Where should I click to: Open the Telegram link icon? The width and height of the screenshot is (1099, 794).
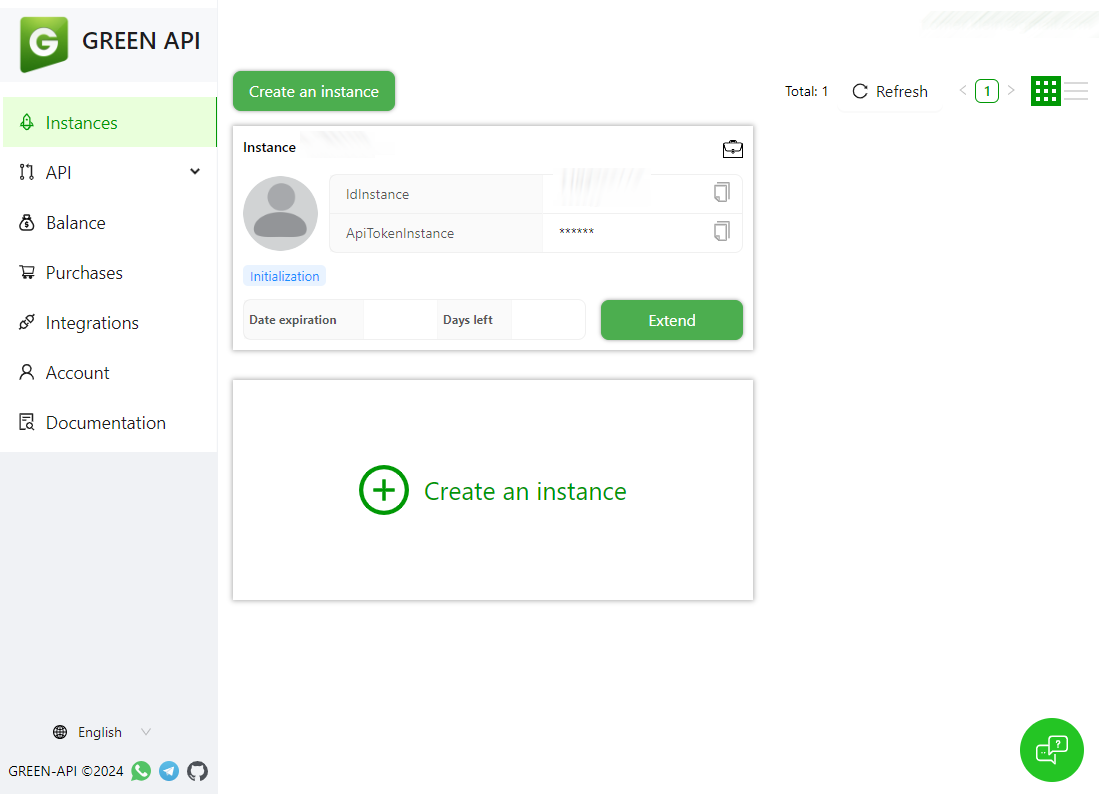tap(169, 771)
